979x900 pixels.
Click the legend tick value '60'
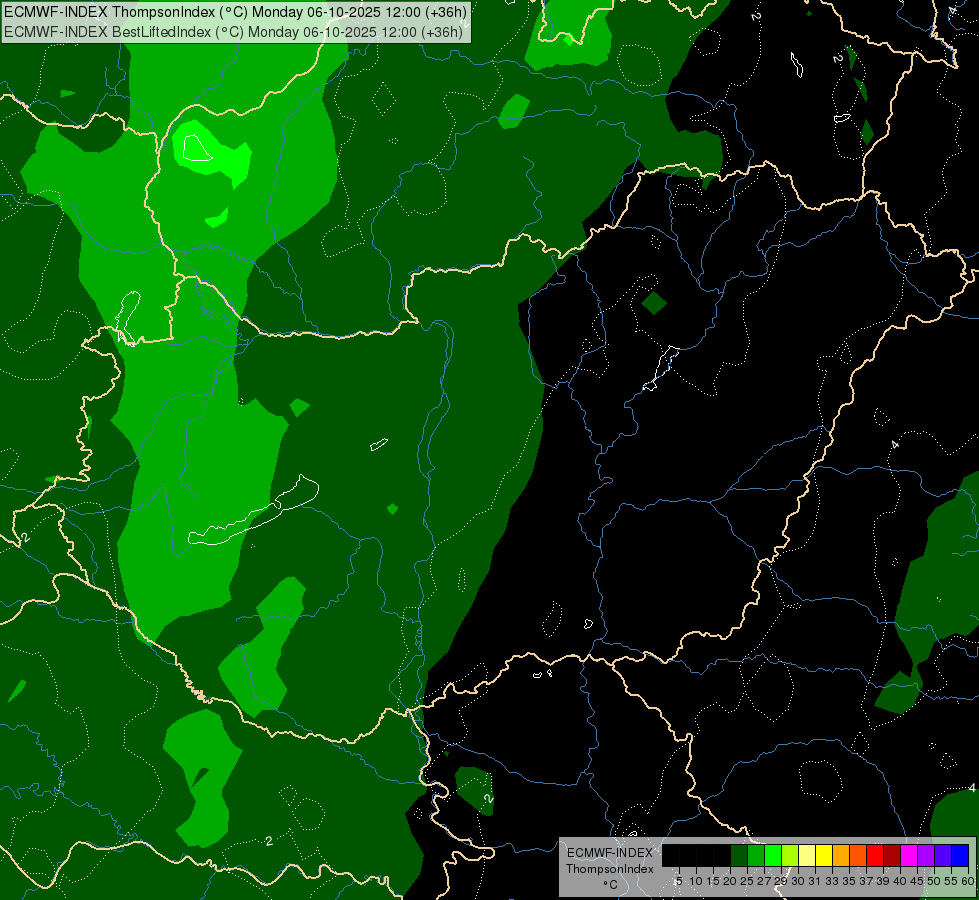968,881
